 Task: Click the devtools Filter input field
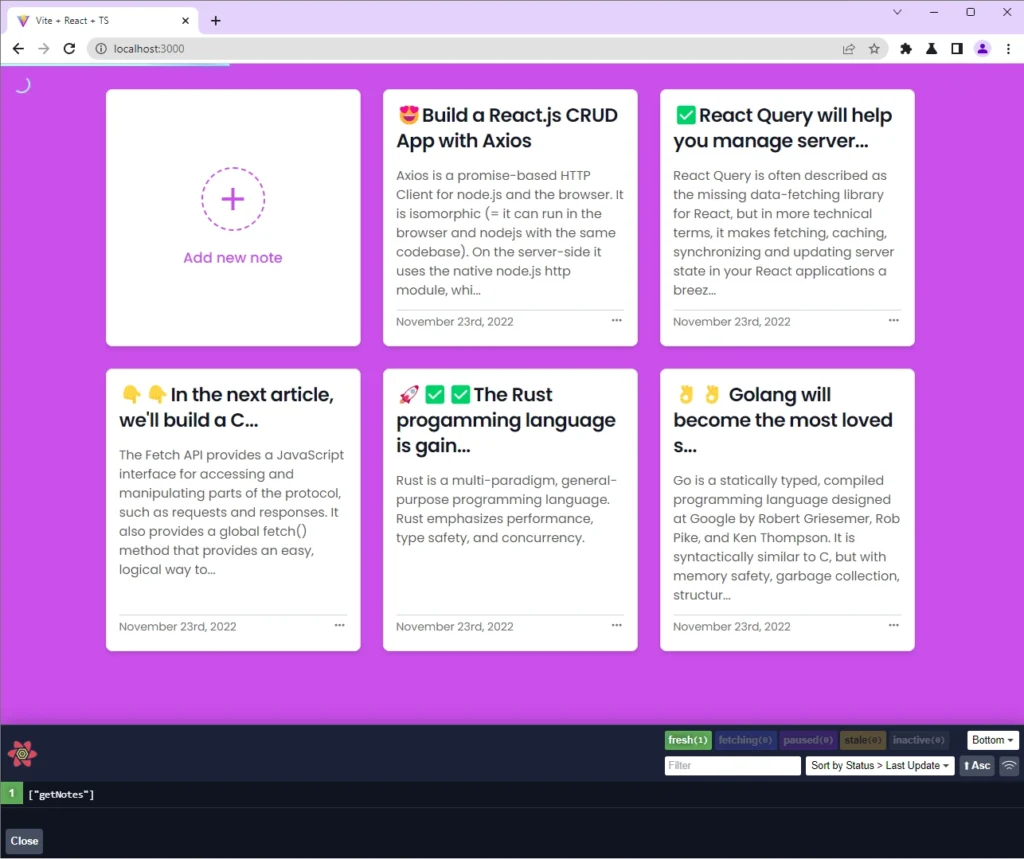732,766
